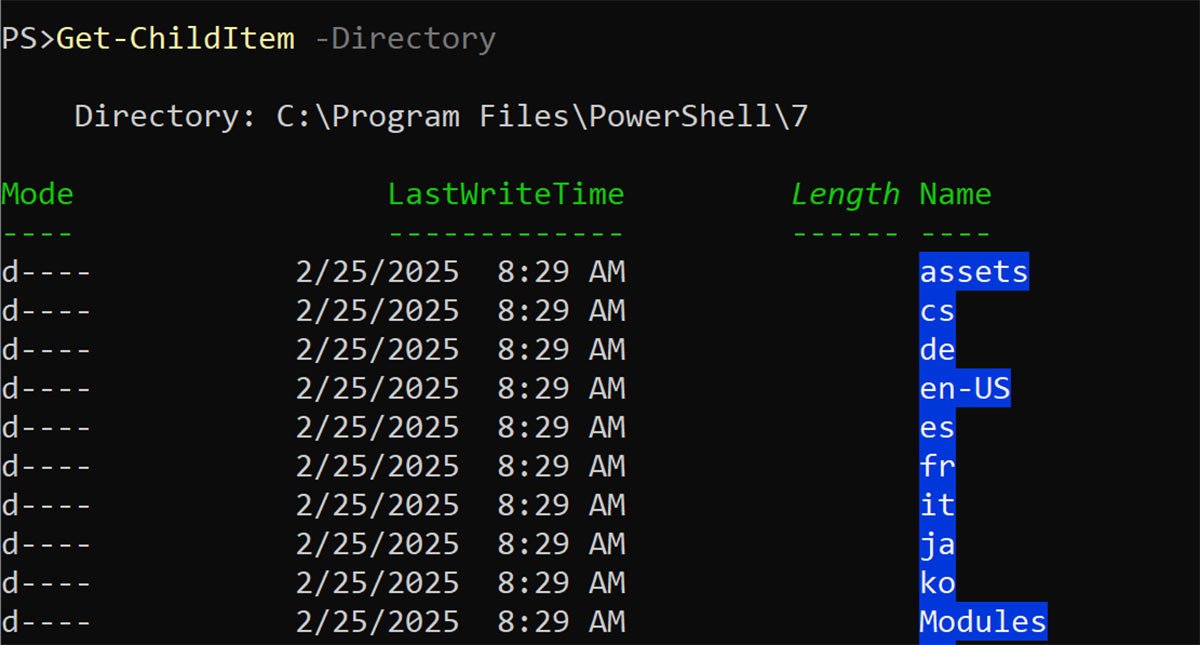Click the de directory entry
Image resolution: width=1200 pixels, height=645 pixels.
[x=937, y=350]
